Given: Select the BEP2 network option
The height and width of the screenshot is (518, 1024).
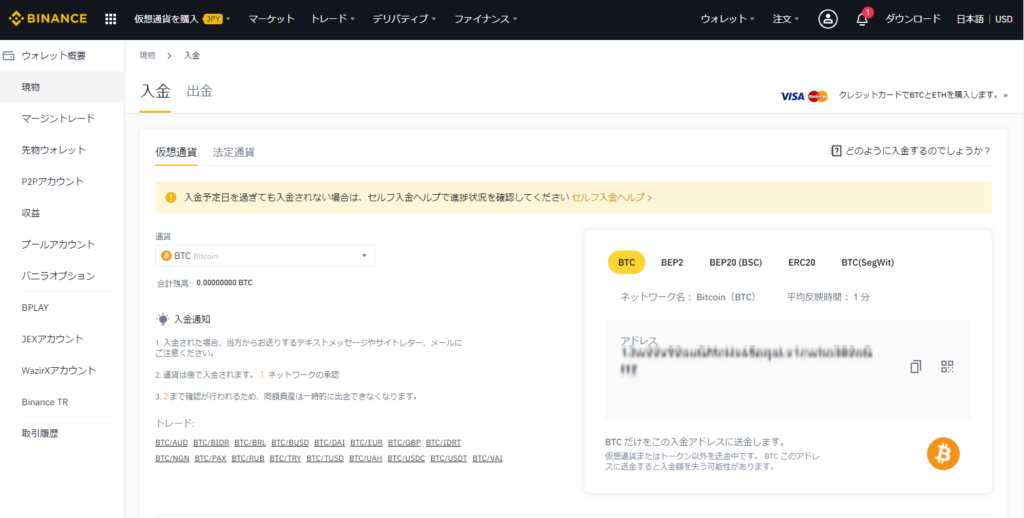Looking at the screenshot, I should click(x=672, y=262).
